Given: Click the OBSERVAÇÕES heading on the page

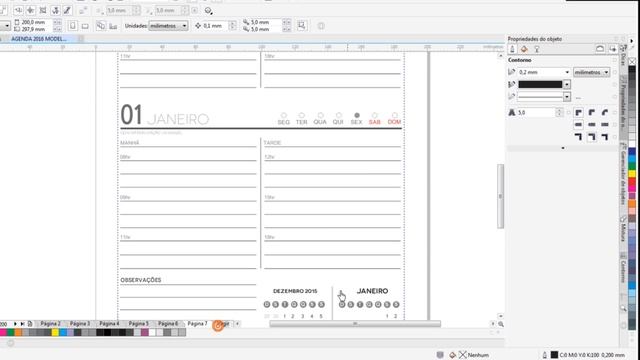Looking at the screenshot, I should (141, 280).
